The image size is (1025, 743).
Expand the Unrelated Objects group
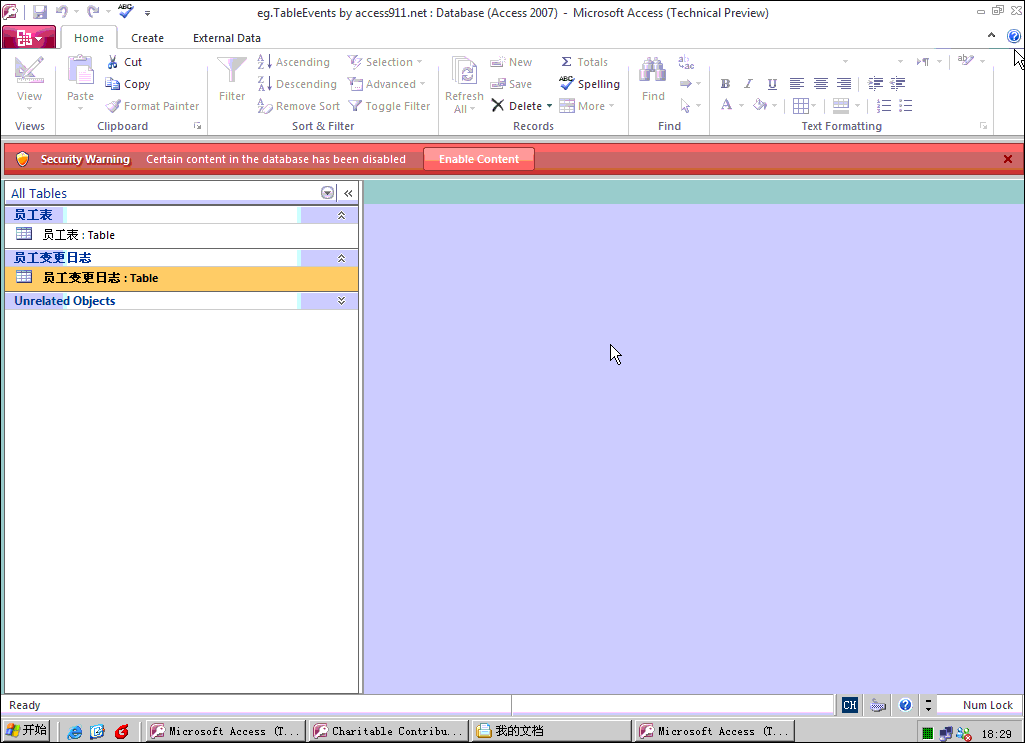(341, 301)
